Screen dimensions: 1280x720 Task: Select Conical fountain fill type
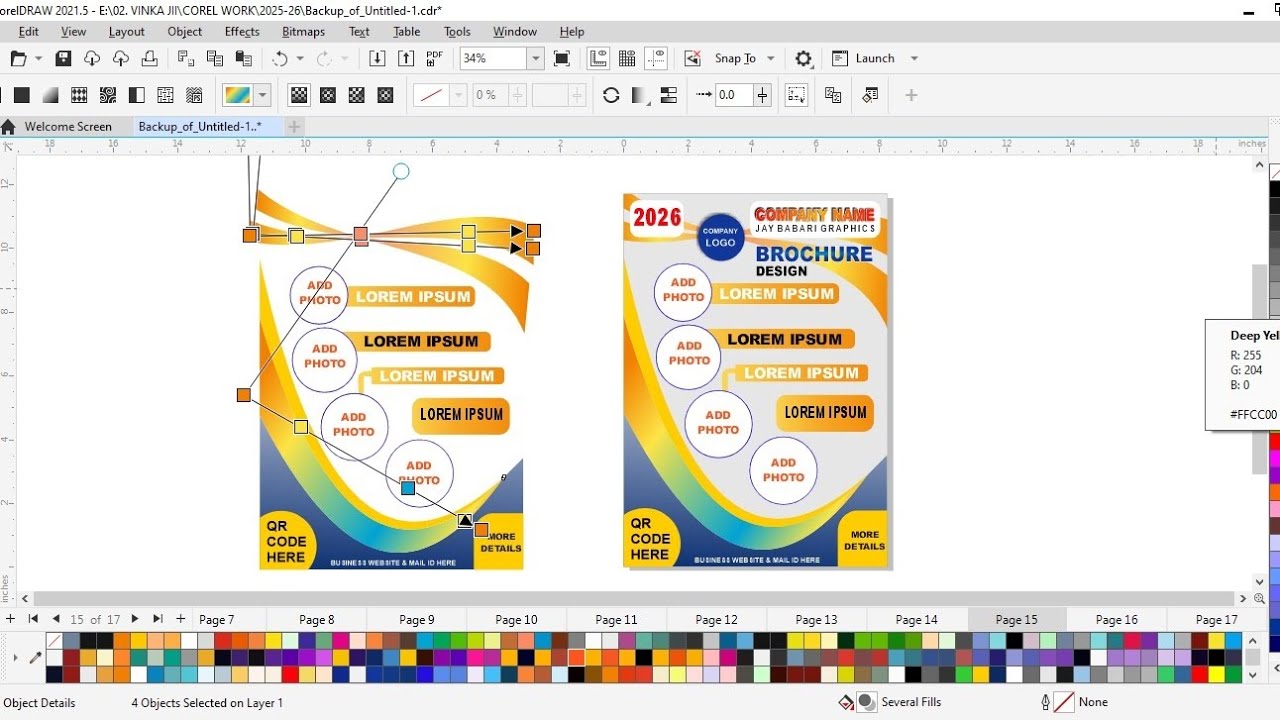point(357,95)
